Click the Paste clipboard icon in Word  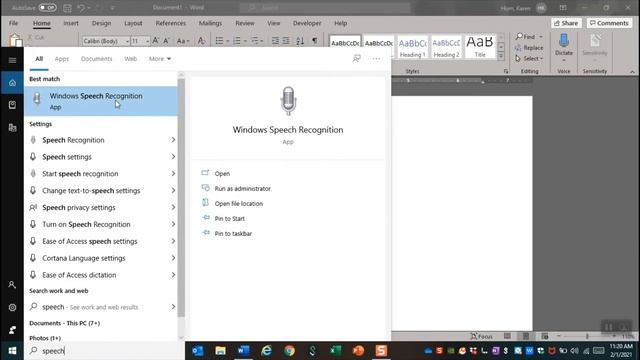16,40
